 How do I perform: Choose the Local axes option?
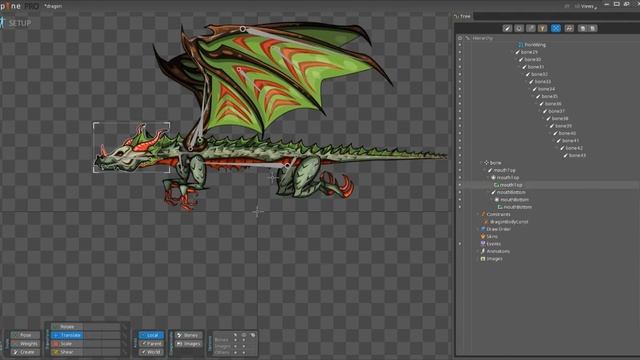click(151, 335)
